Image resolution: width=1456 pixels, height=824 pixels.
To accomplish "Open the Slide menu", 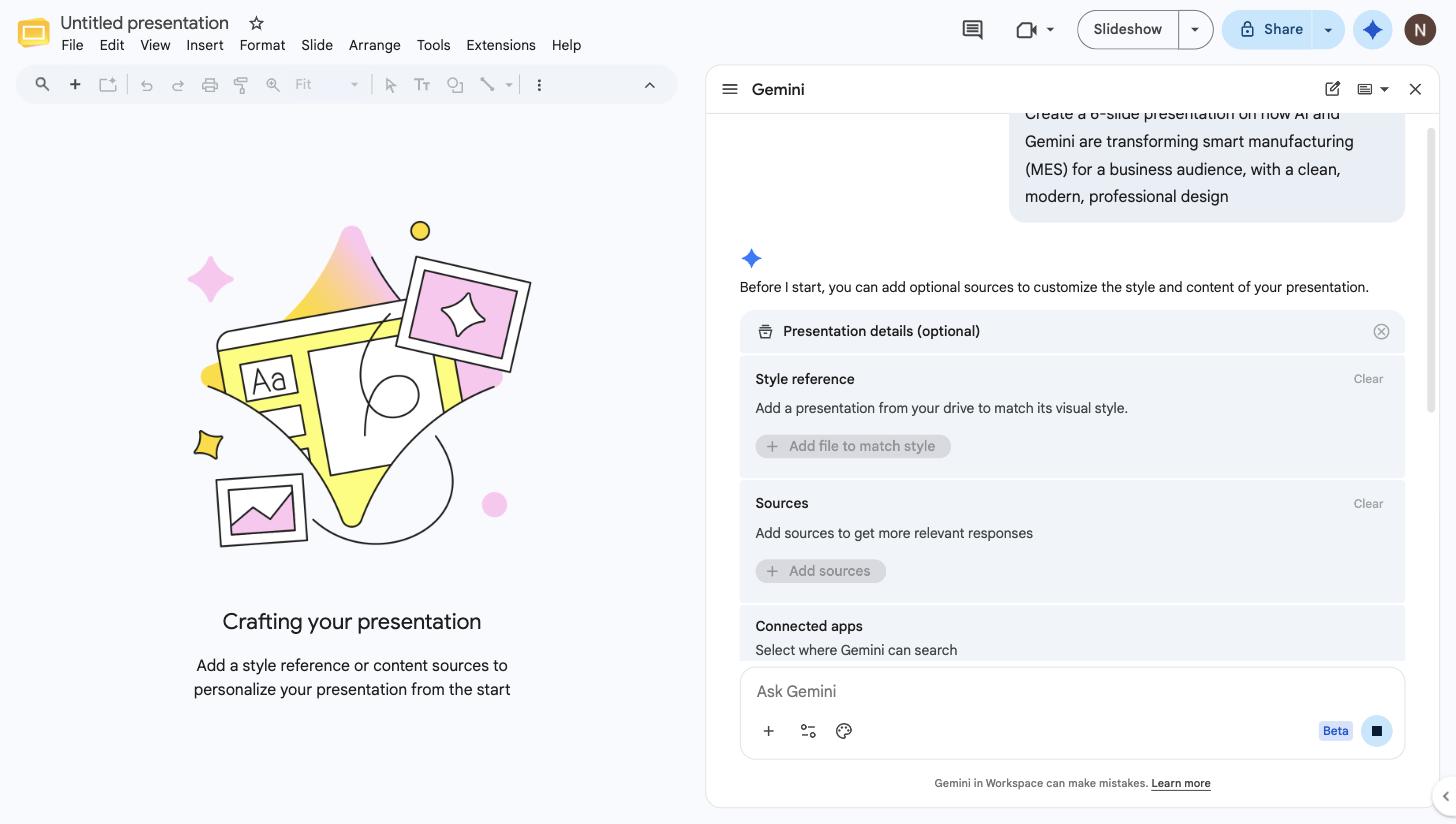I will 317,45.
